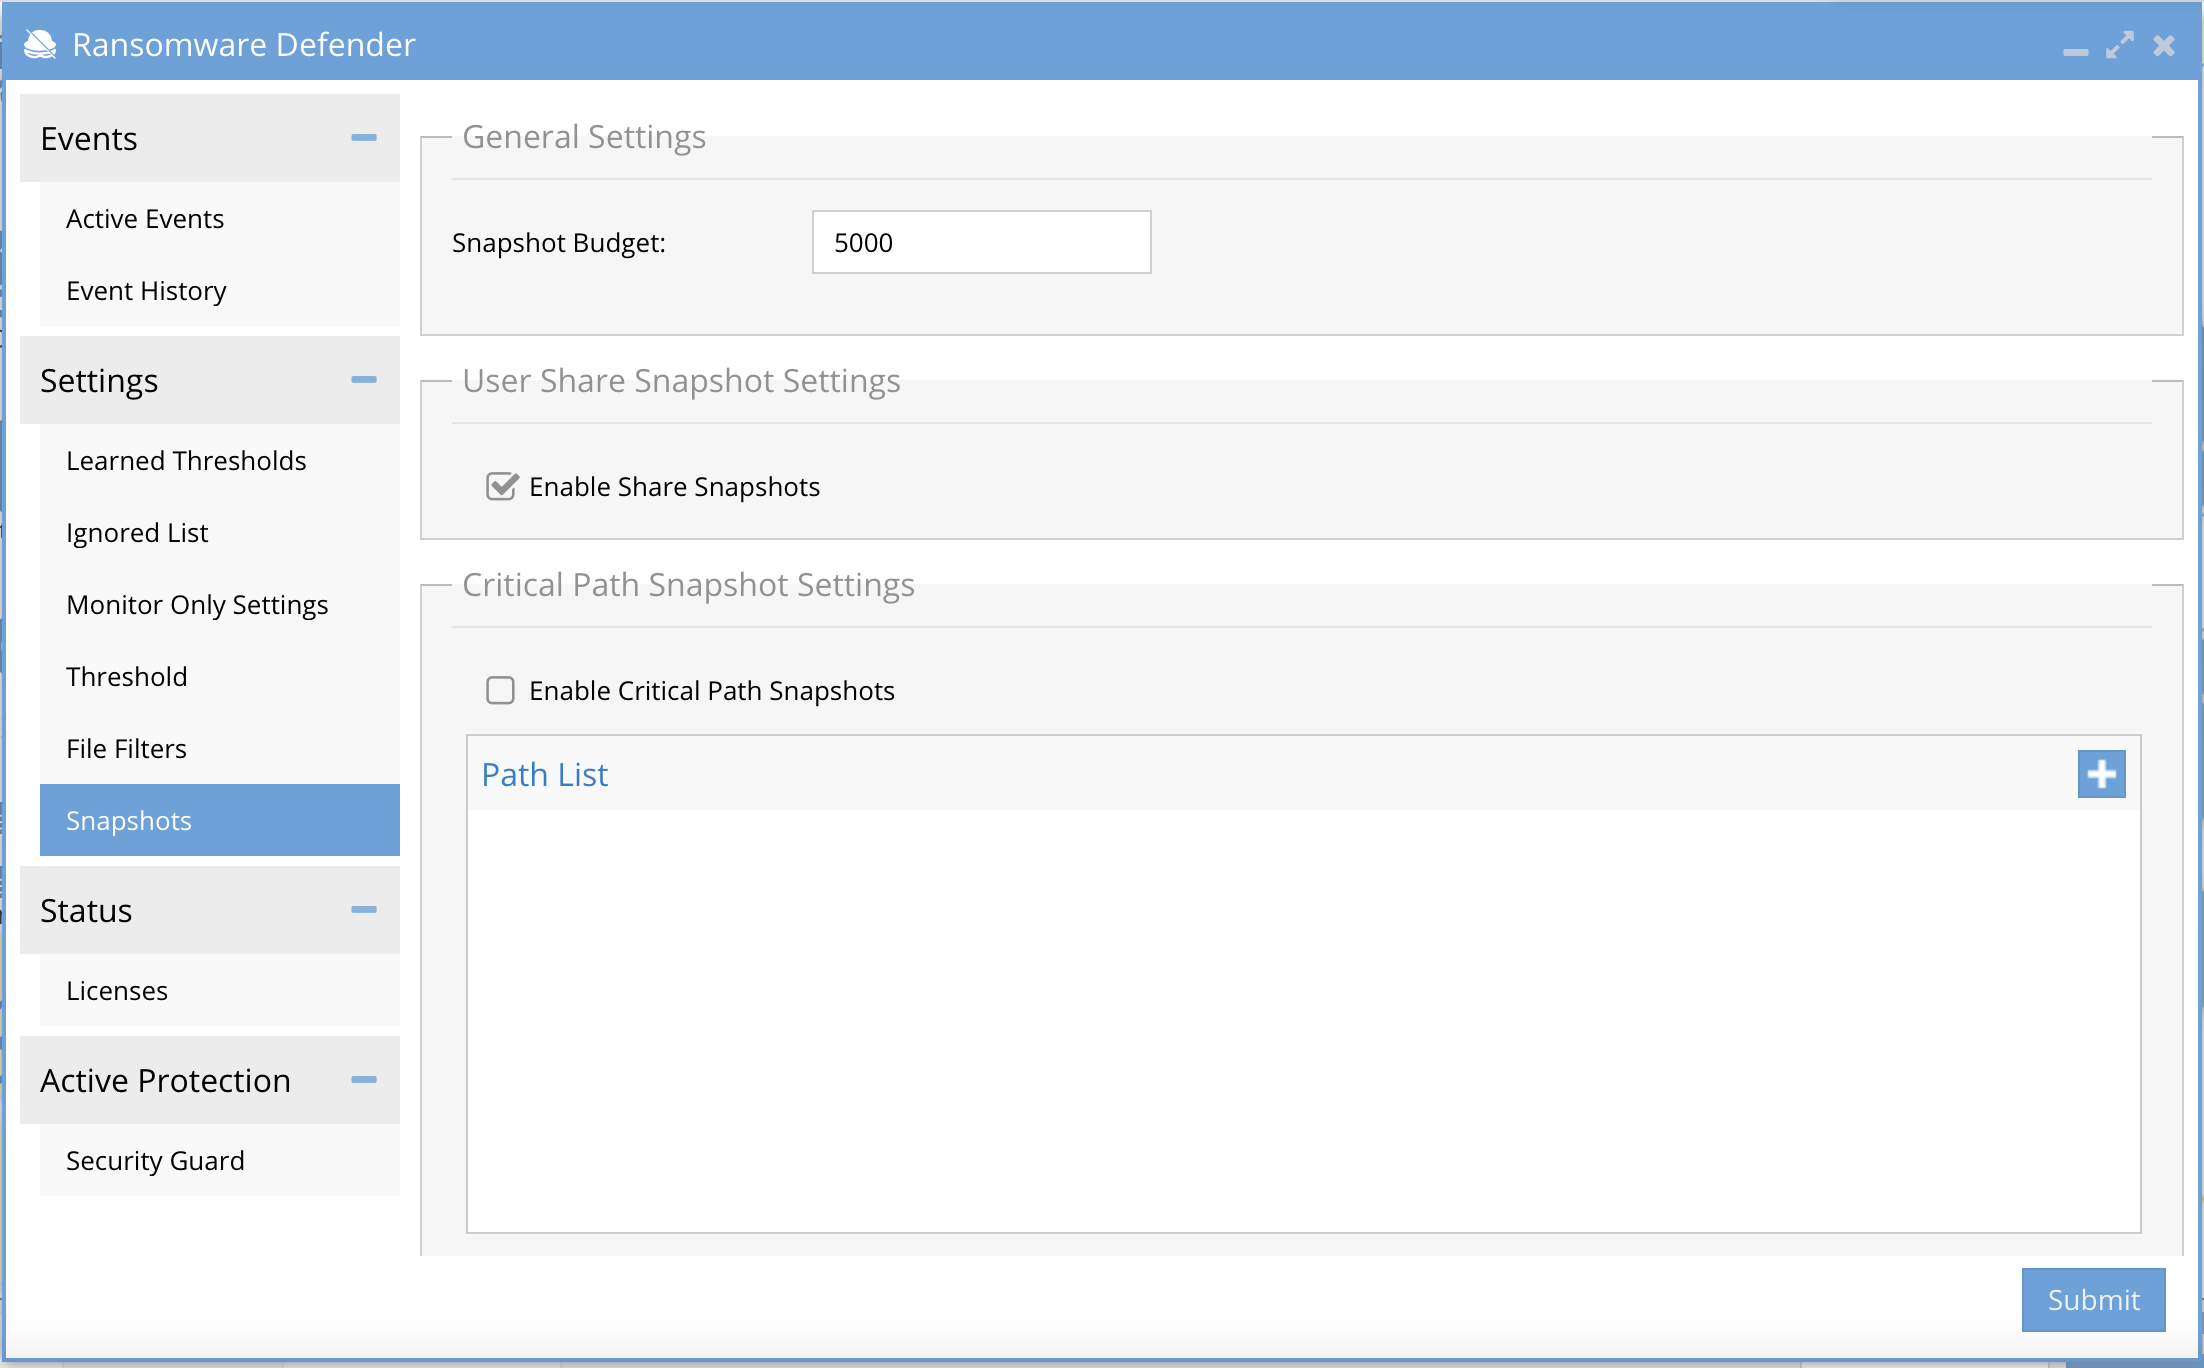Open the Security Guard page

tap(155, 1161)
